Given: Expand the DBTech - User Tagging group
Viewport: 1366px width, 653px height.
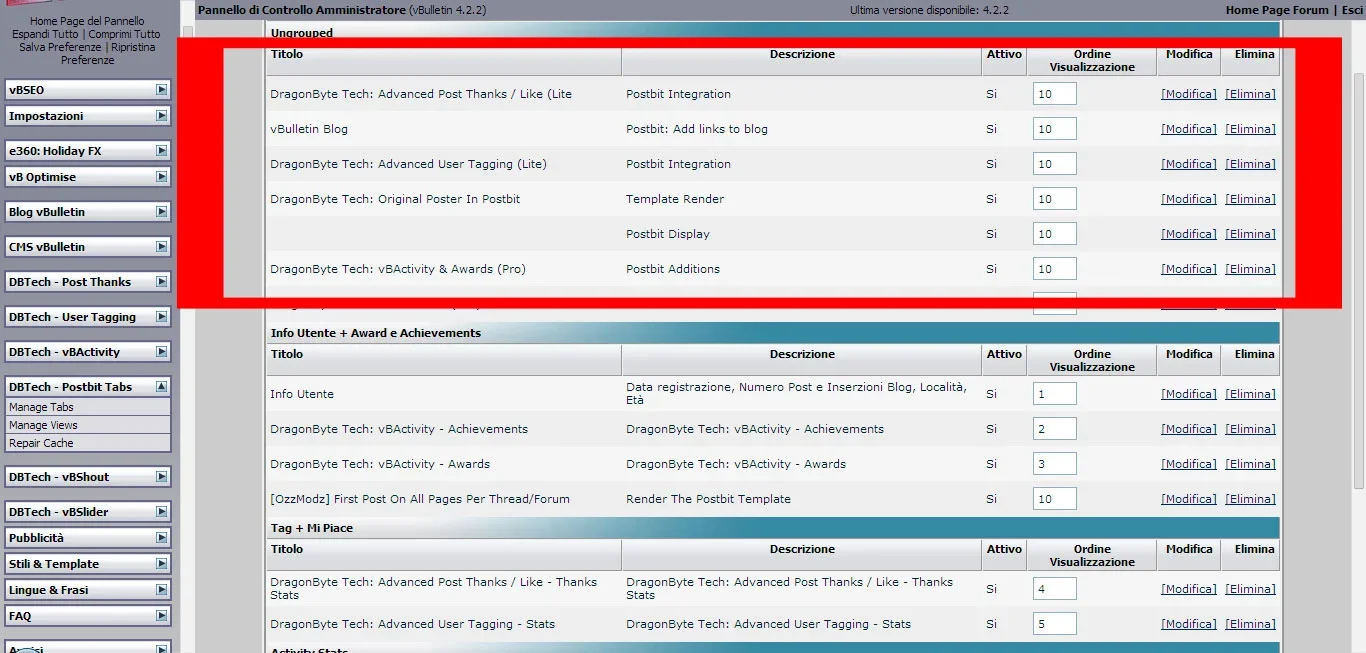Looking at the screenshot, I should click(161, 317).
